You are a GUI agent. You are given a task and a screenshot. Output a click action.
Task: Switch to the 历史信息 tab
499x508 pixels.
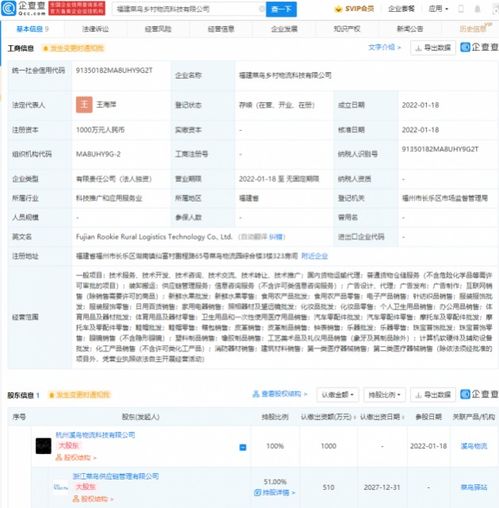pyautogui.click(x=474, y=29)
